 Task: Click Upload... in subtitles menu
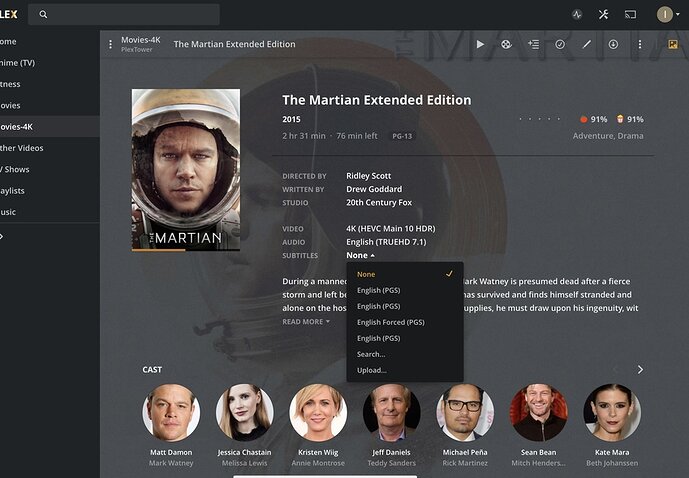(405, 370)
